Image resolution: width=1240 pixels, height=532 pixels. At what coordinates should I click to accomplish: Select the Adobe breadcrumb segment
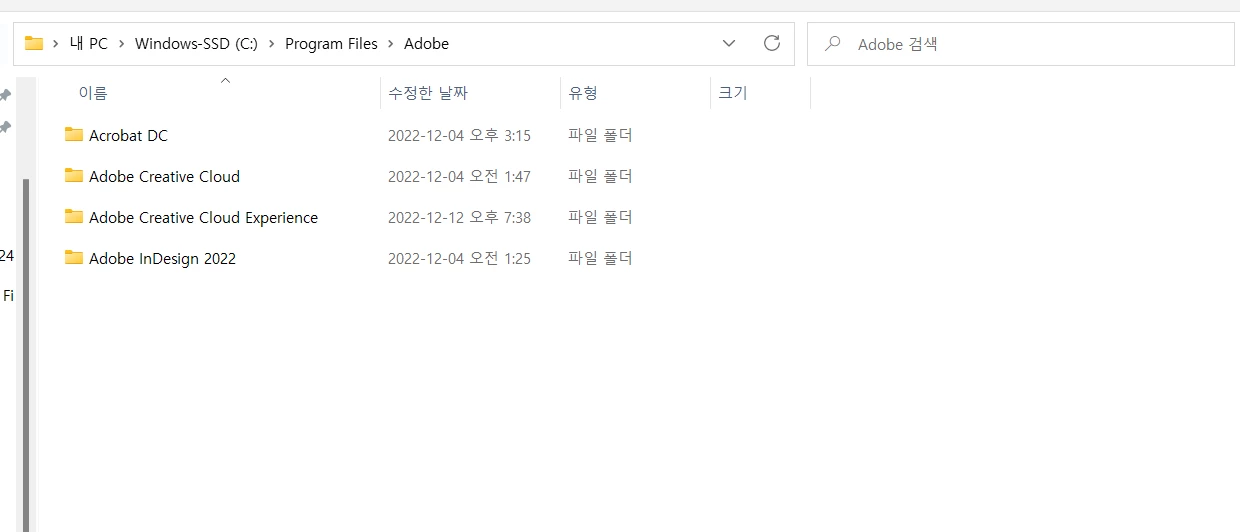[x=426, y=44]
